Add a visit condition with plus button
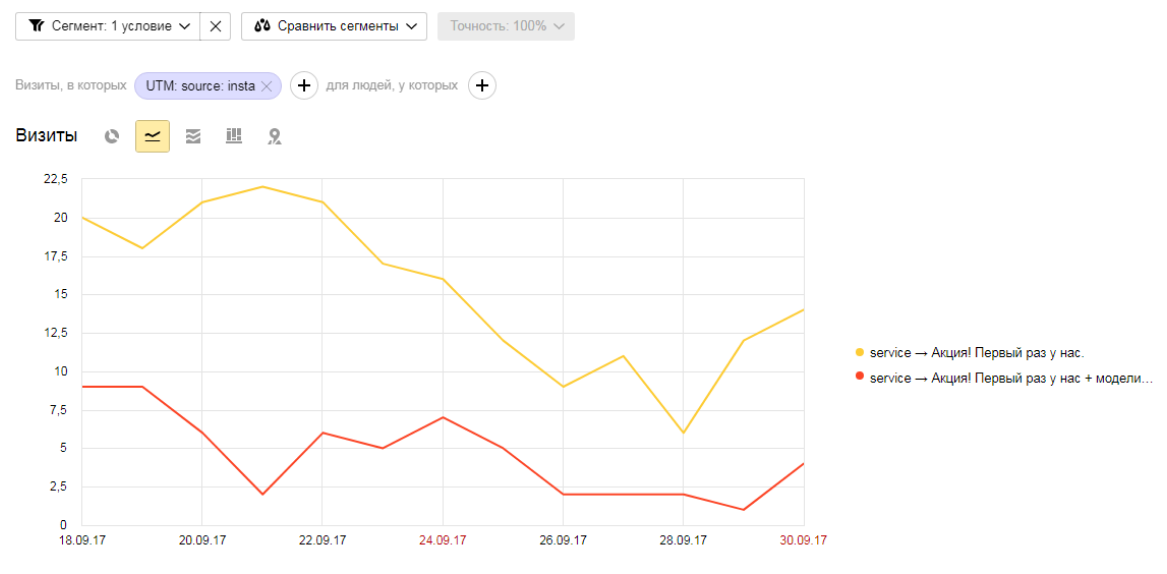 pos(304,86)
